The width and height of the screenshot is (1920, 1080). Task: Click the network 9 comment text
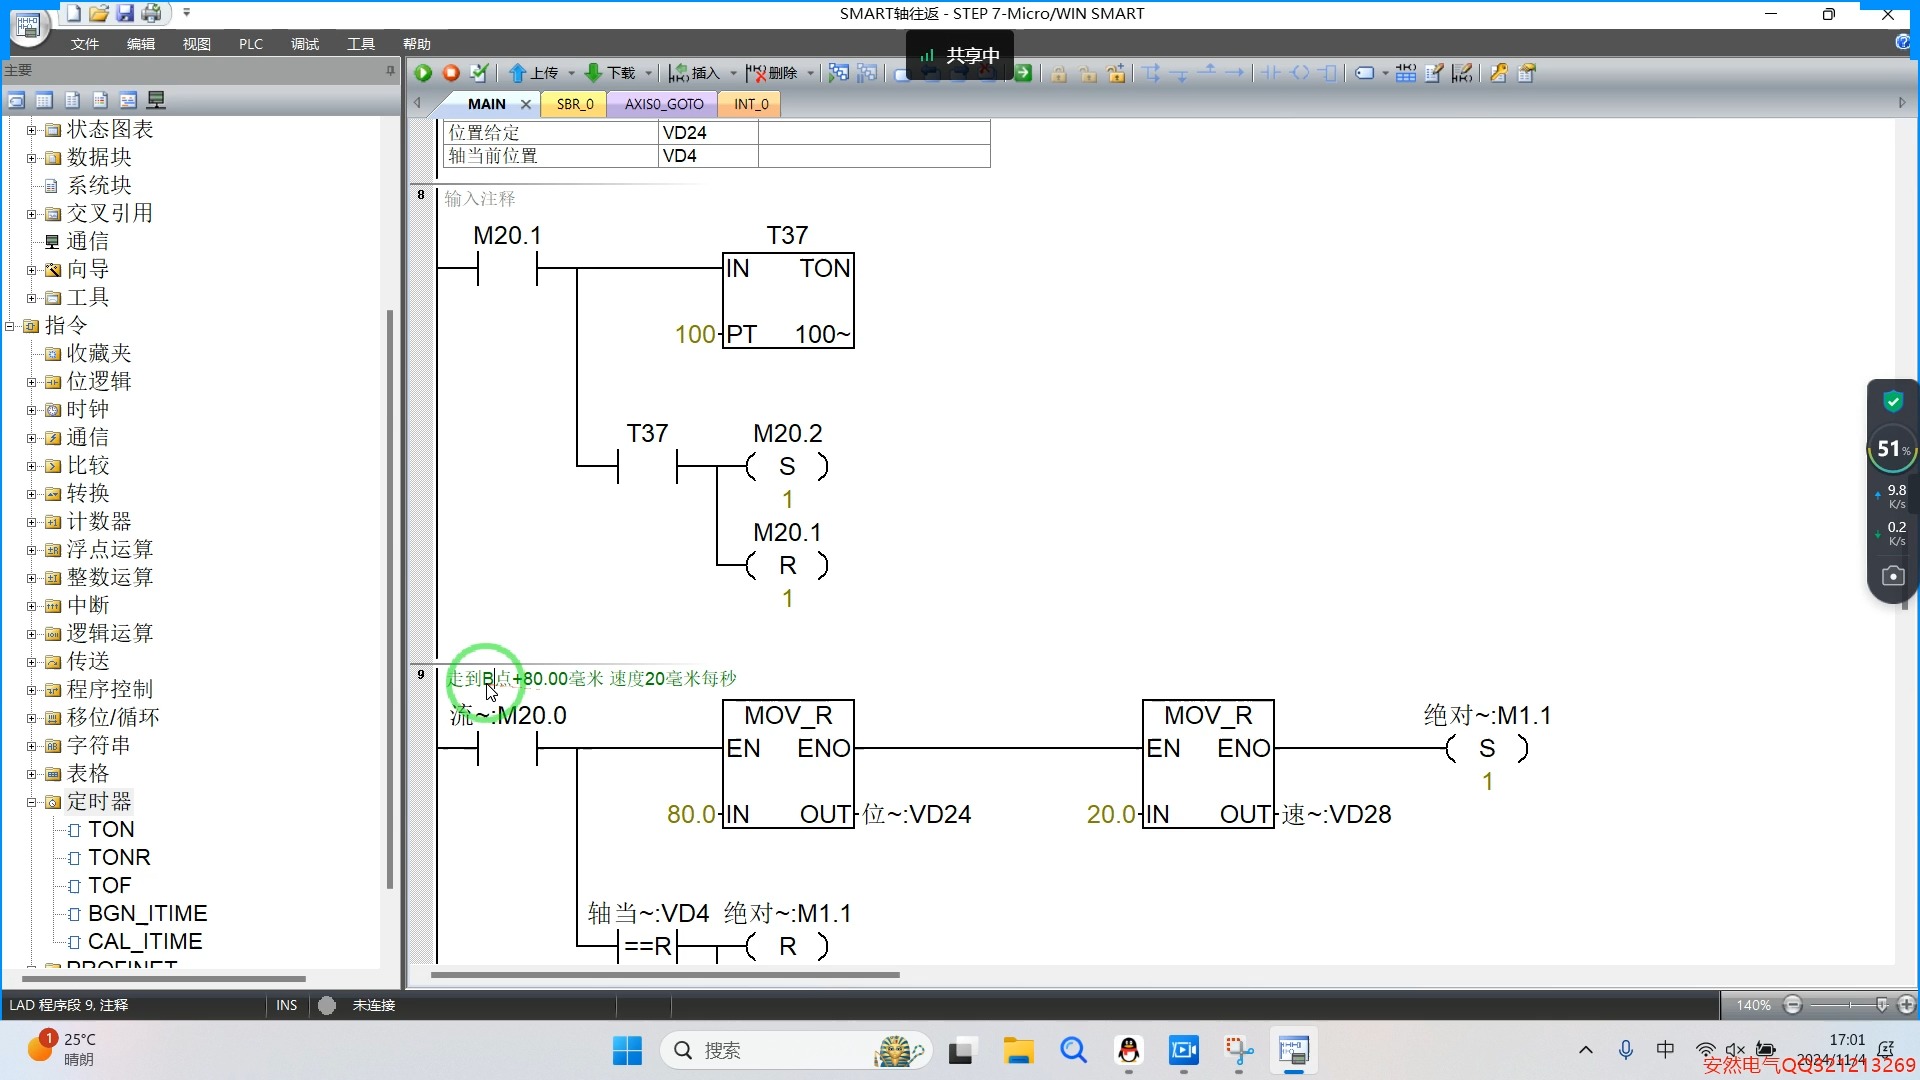point(591,678)
